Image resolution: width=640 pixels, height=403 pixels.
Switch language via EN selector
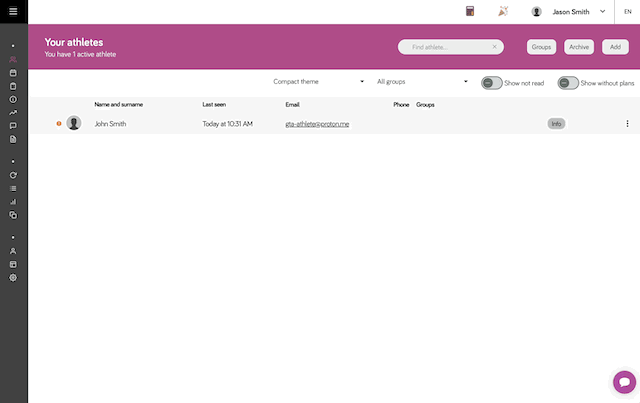[x=626, y=12]
